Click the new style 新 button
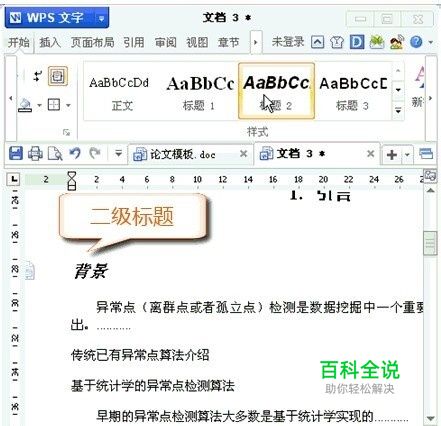Screen dimensions: 441x426 [419, 87]
